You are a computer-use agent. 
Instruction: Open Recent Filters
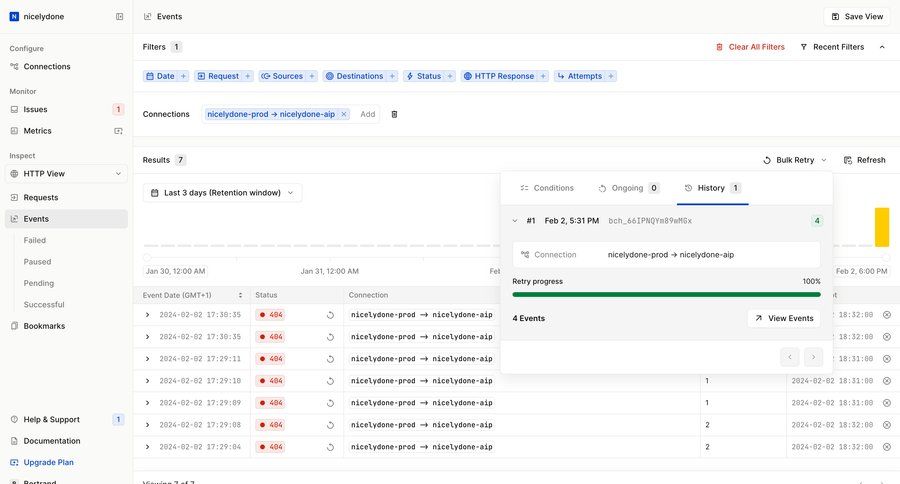(832, 47)
